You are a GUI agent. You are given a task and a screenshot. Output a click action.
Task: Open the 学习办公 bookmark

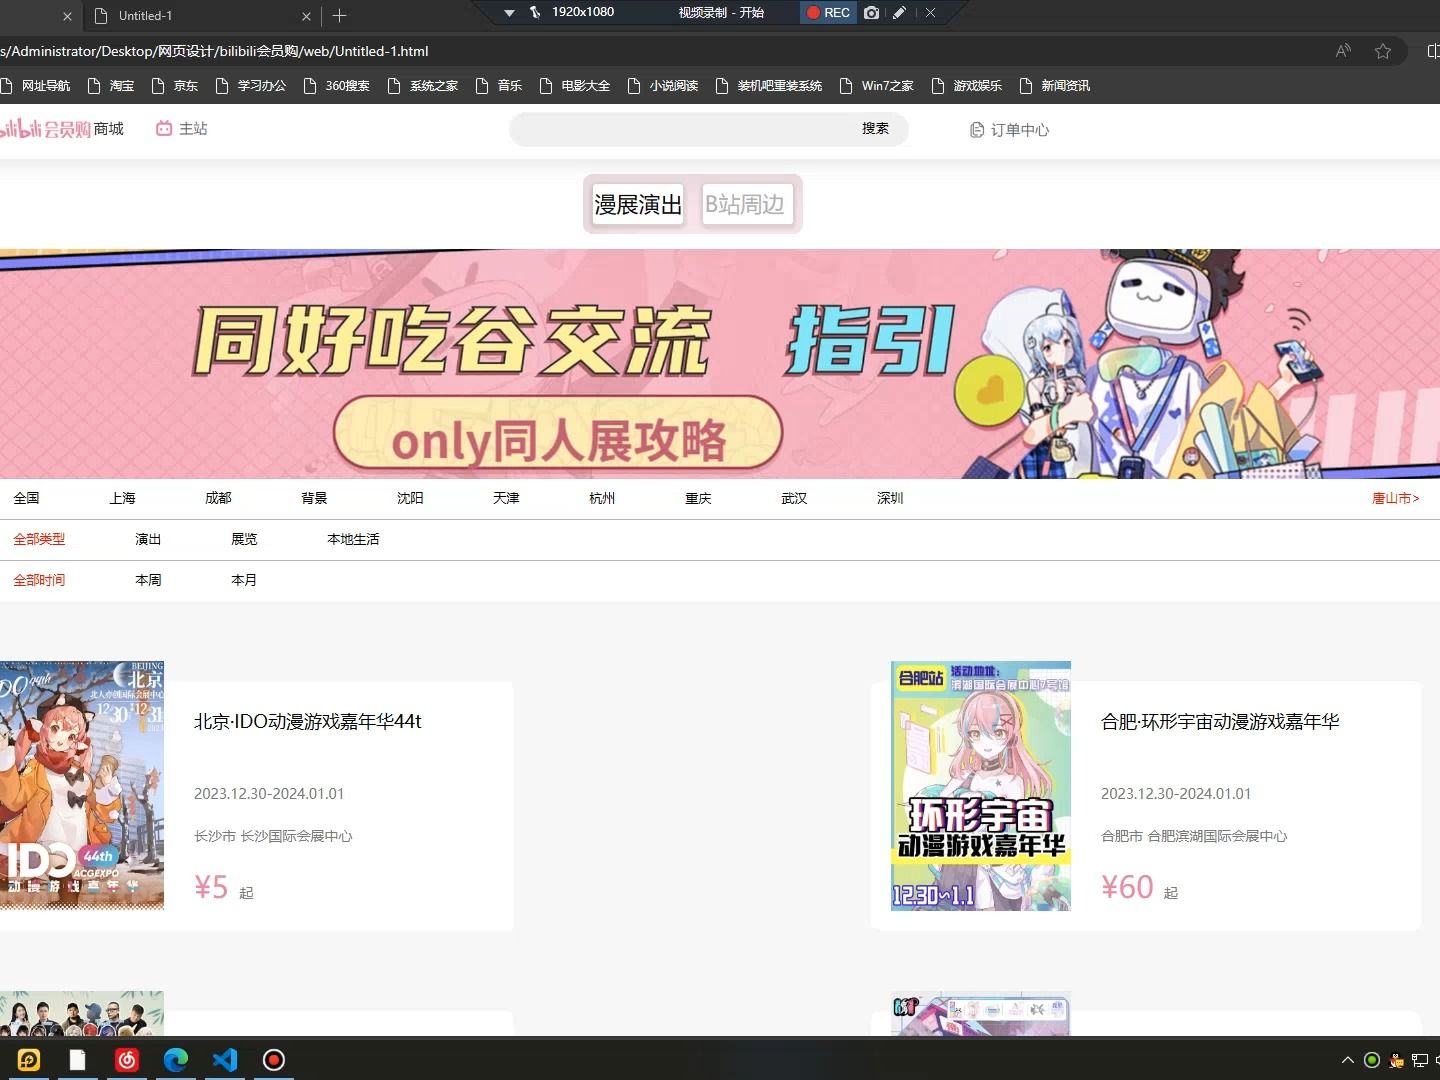[x=251, y=86]
